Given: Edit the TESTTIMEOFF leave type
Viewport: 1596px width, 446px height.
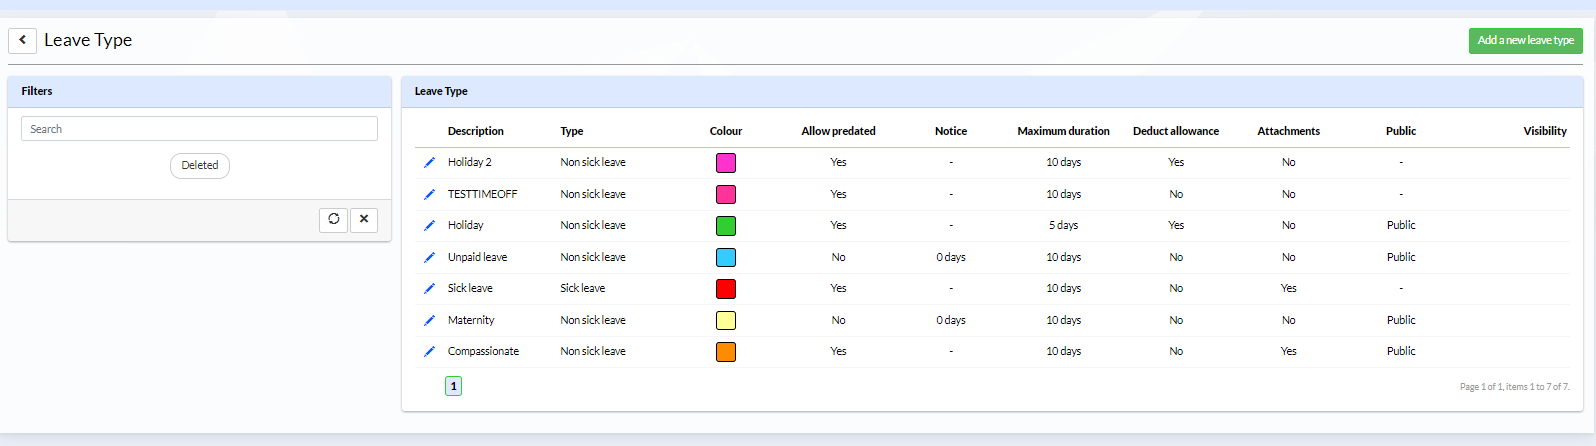Looking at the screenshot, I should (x=430, y=194).
